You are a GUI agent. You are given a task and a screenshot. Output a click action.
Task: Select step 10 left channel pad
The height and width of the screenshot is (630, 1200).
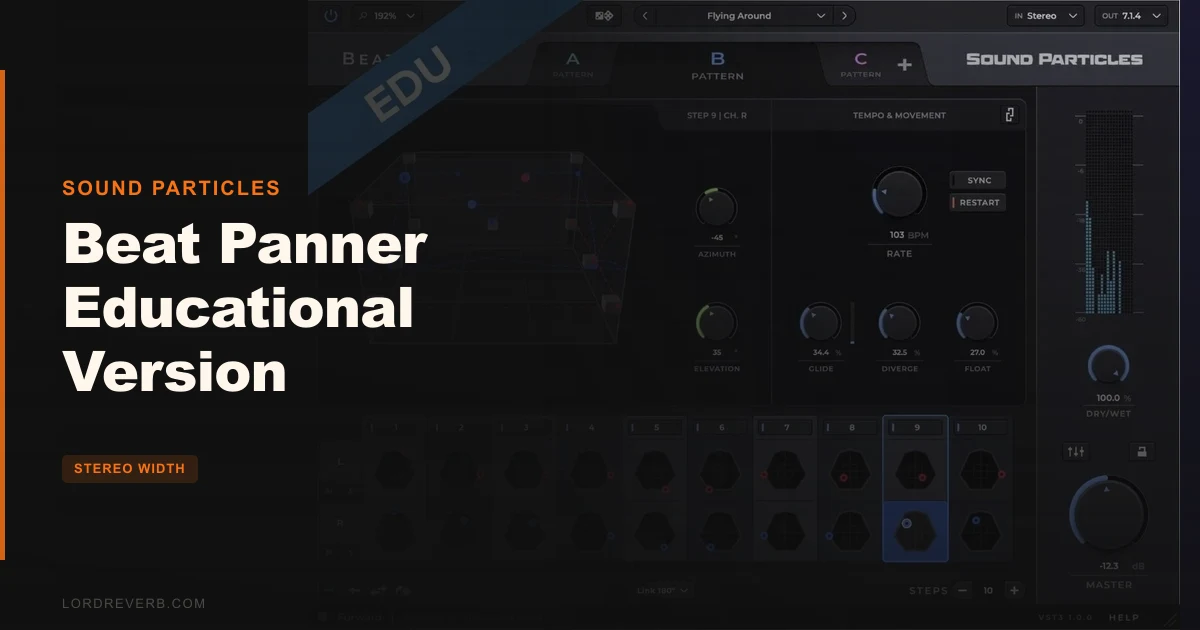pyautogui.click(x=980, y=469)
